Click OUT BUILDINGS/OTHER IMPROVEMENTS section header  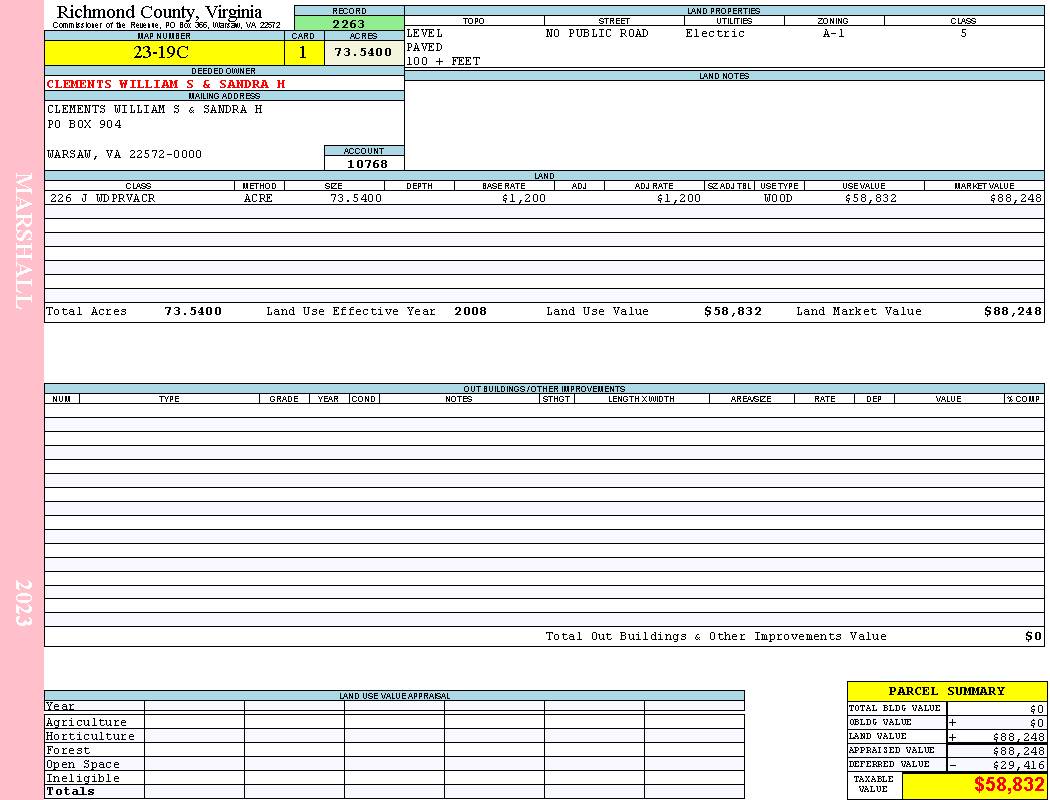544,389
